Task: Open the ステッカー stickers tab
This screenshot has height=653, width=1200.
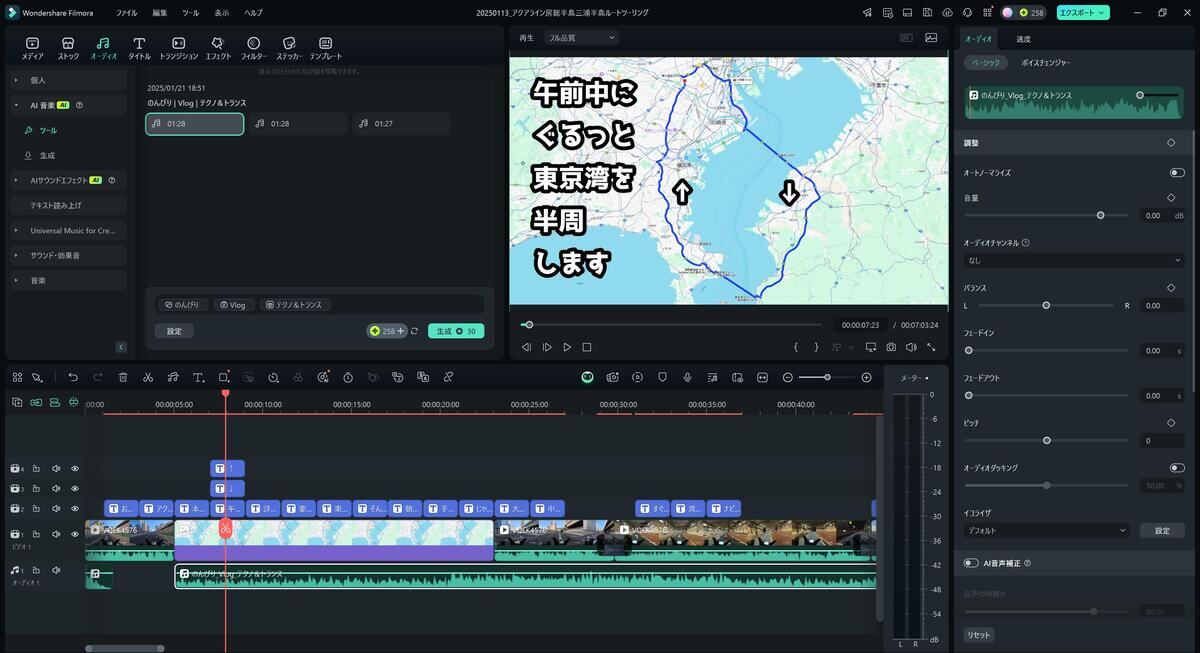Action: [x=288, y=48]
